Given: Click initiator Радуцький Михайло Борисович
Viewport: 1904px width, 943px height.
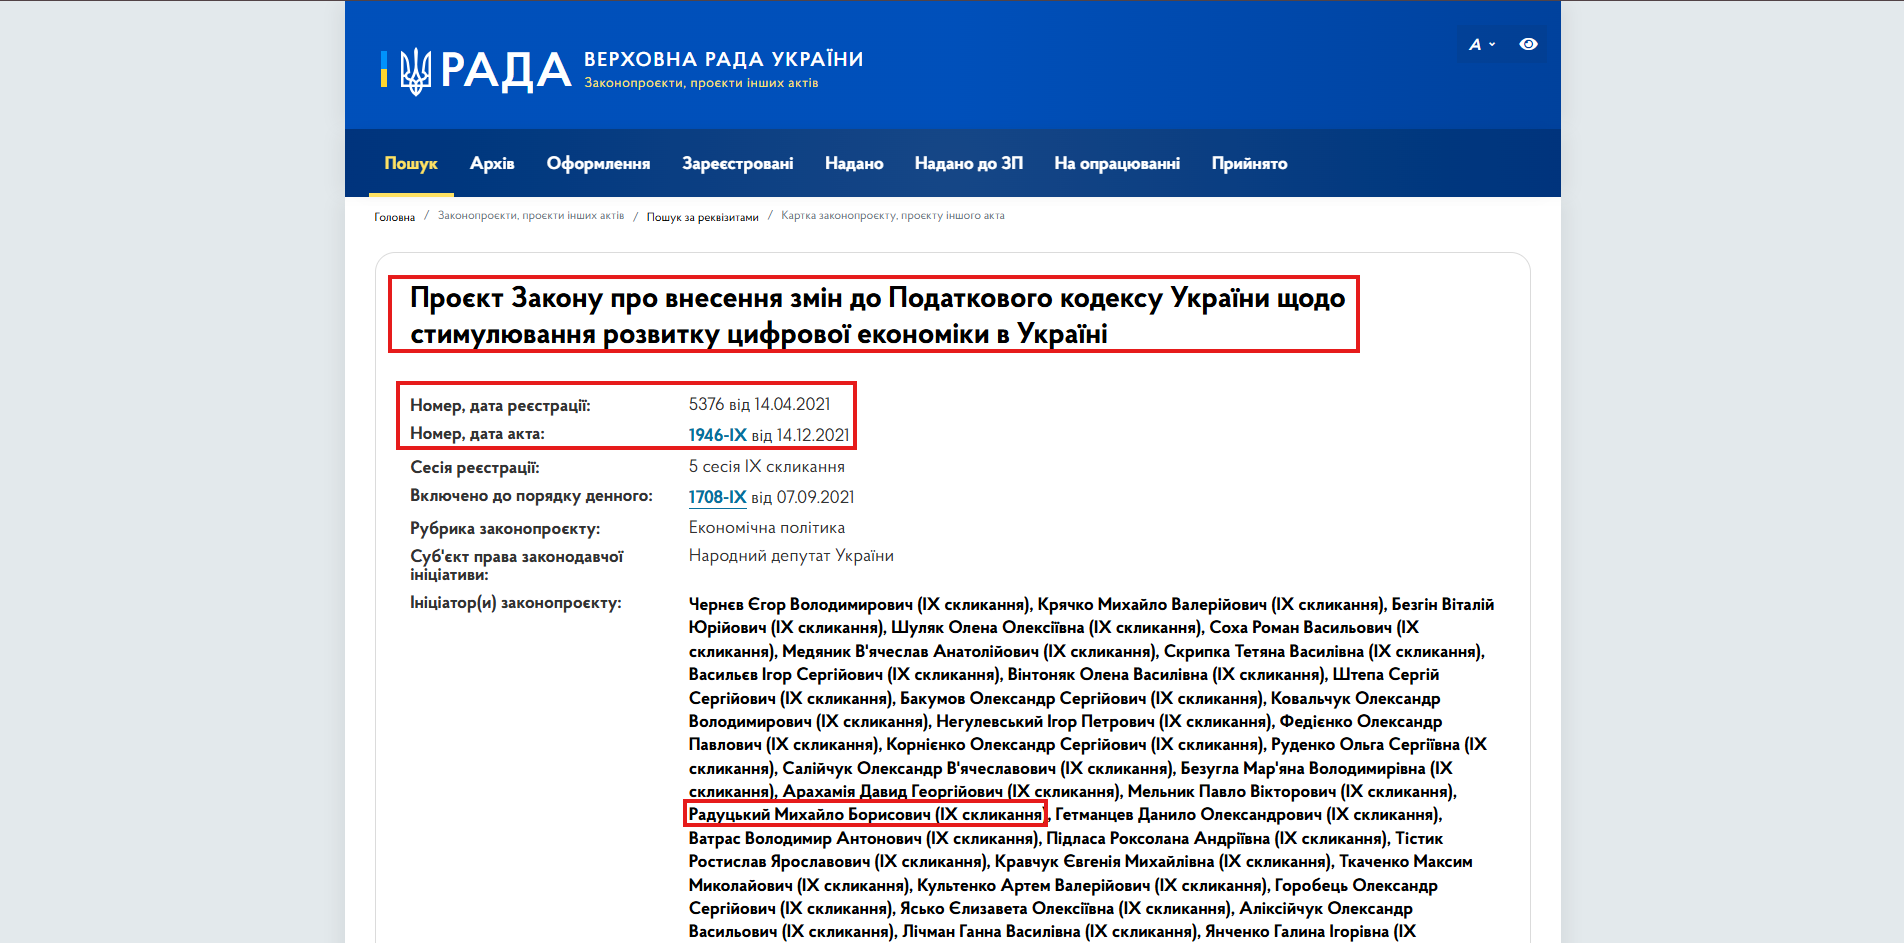Looking at the screenshot, I should pos(865,815).
